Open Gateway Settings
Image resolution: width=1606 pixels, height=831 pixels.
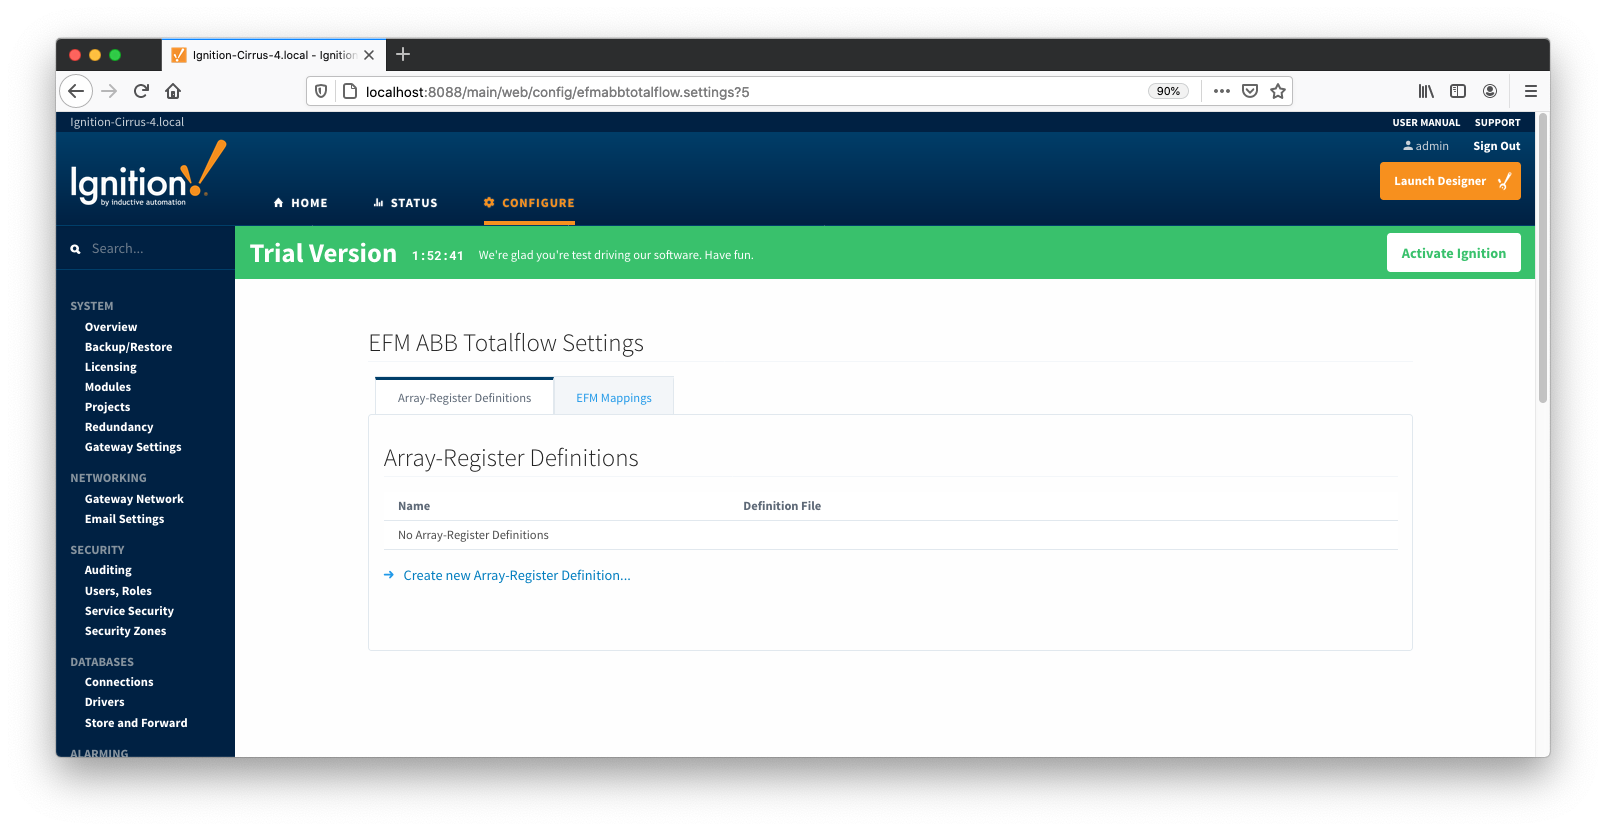133,447
